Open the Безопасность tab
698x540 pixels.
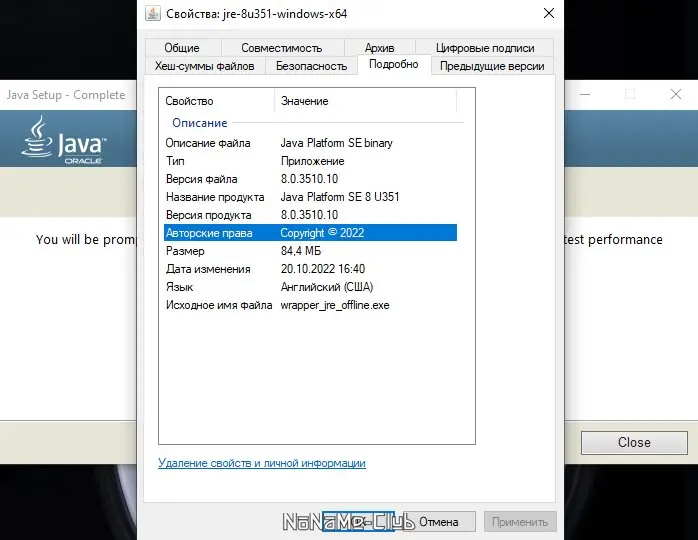point(311,66)
